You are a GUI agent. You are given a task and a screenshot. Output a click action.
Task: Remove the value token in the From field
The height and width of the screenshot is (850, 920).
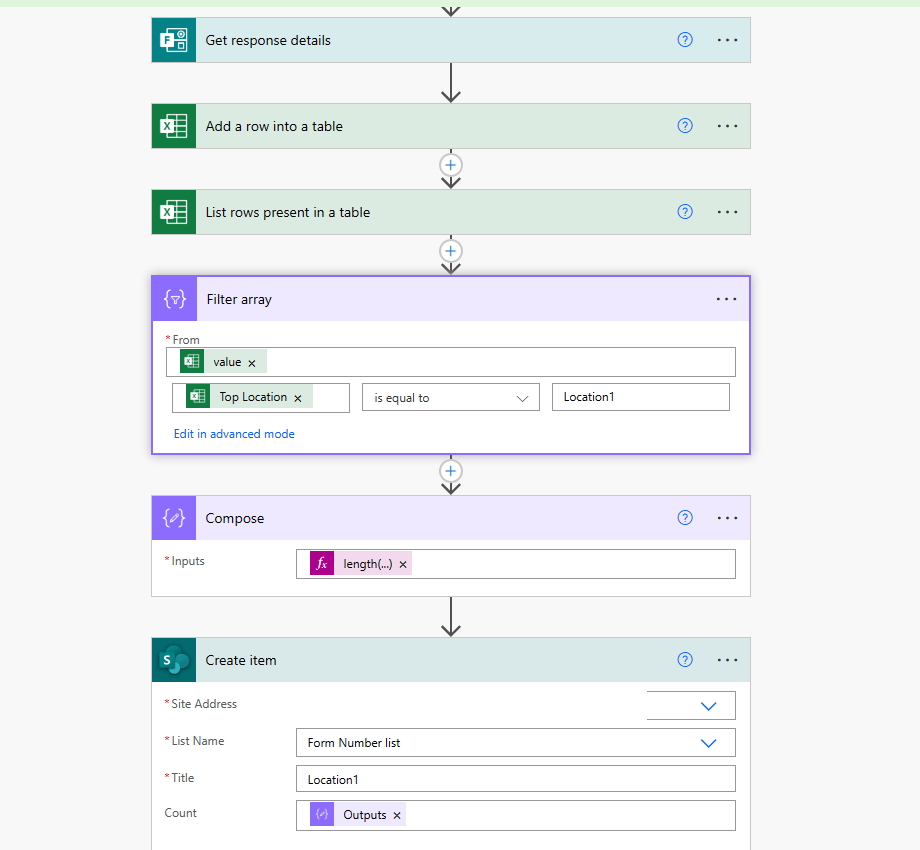tap(251, 361)
